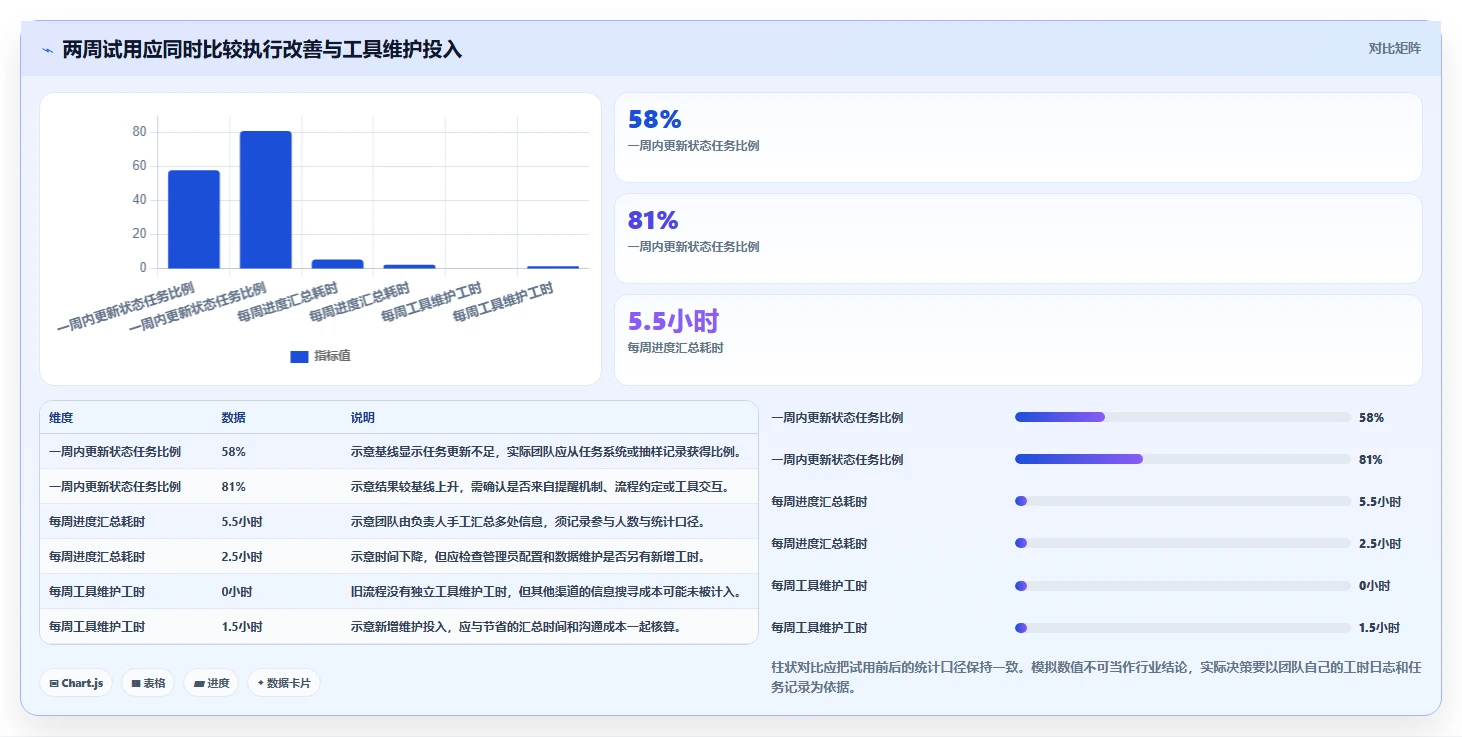Click the 1.5小时 value beside progress bar

point(1379,628)
